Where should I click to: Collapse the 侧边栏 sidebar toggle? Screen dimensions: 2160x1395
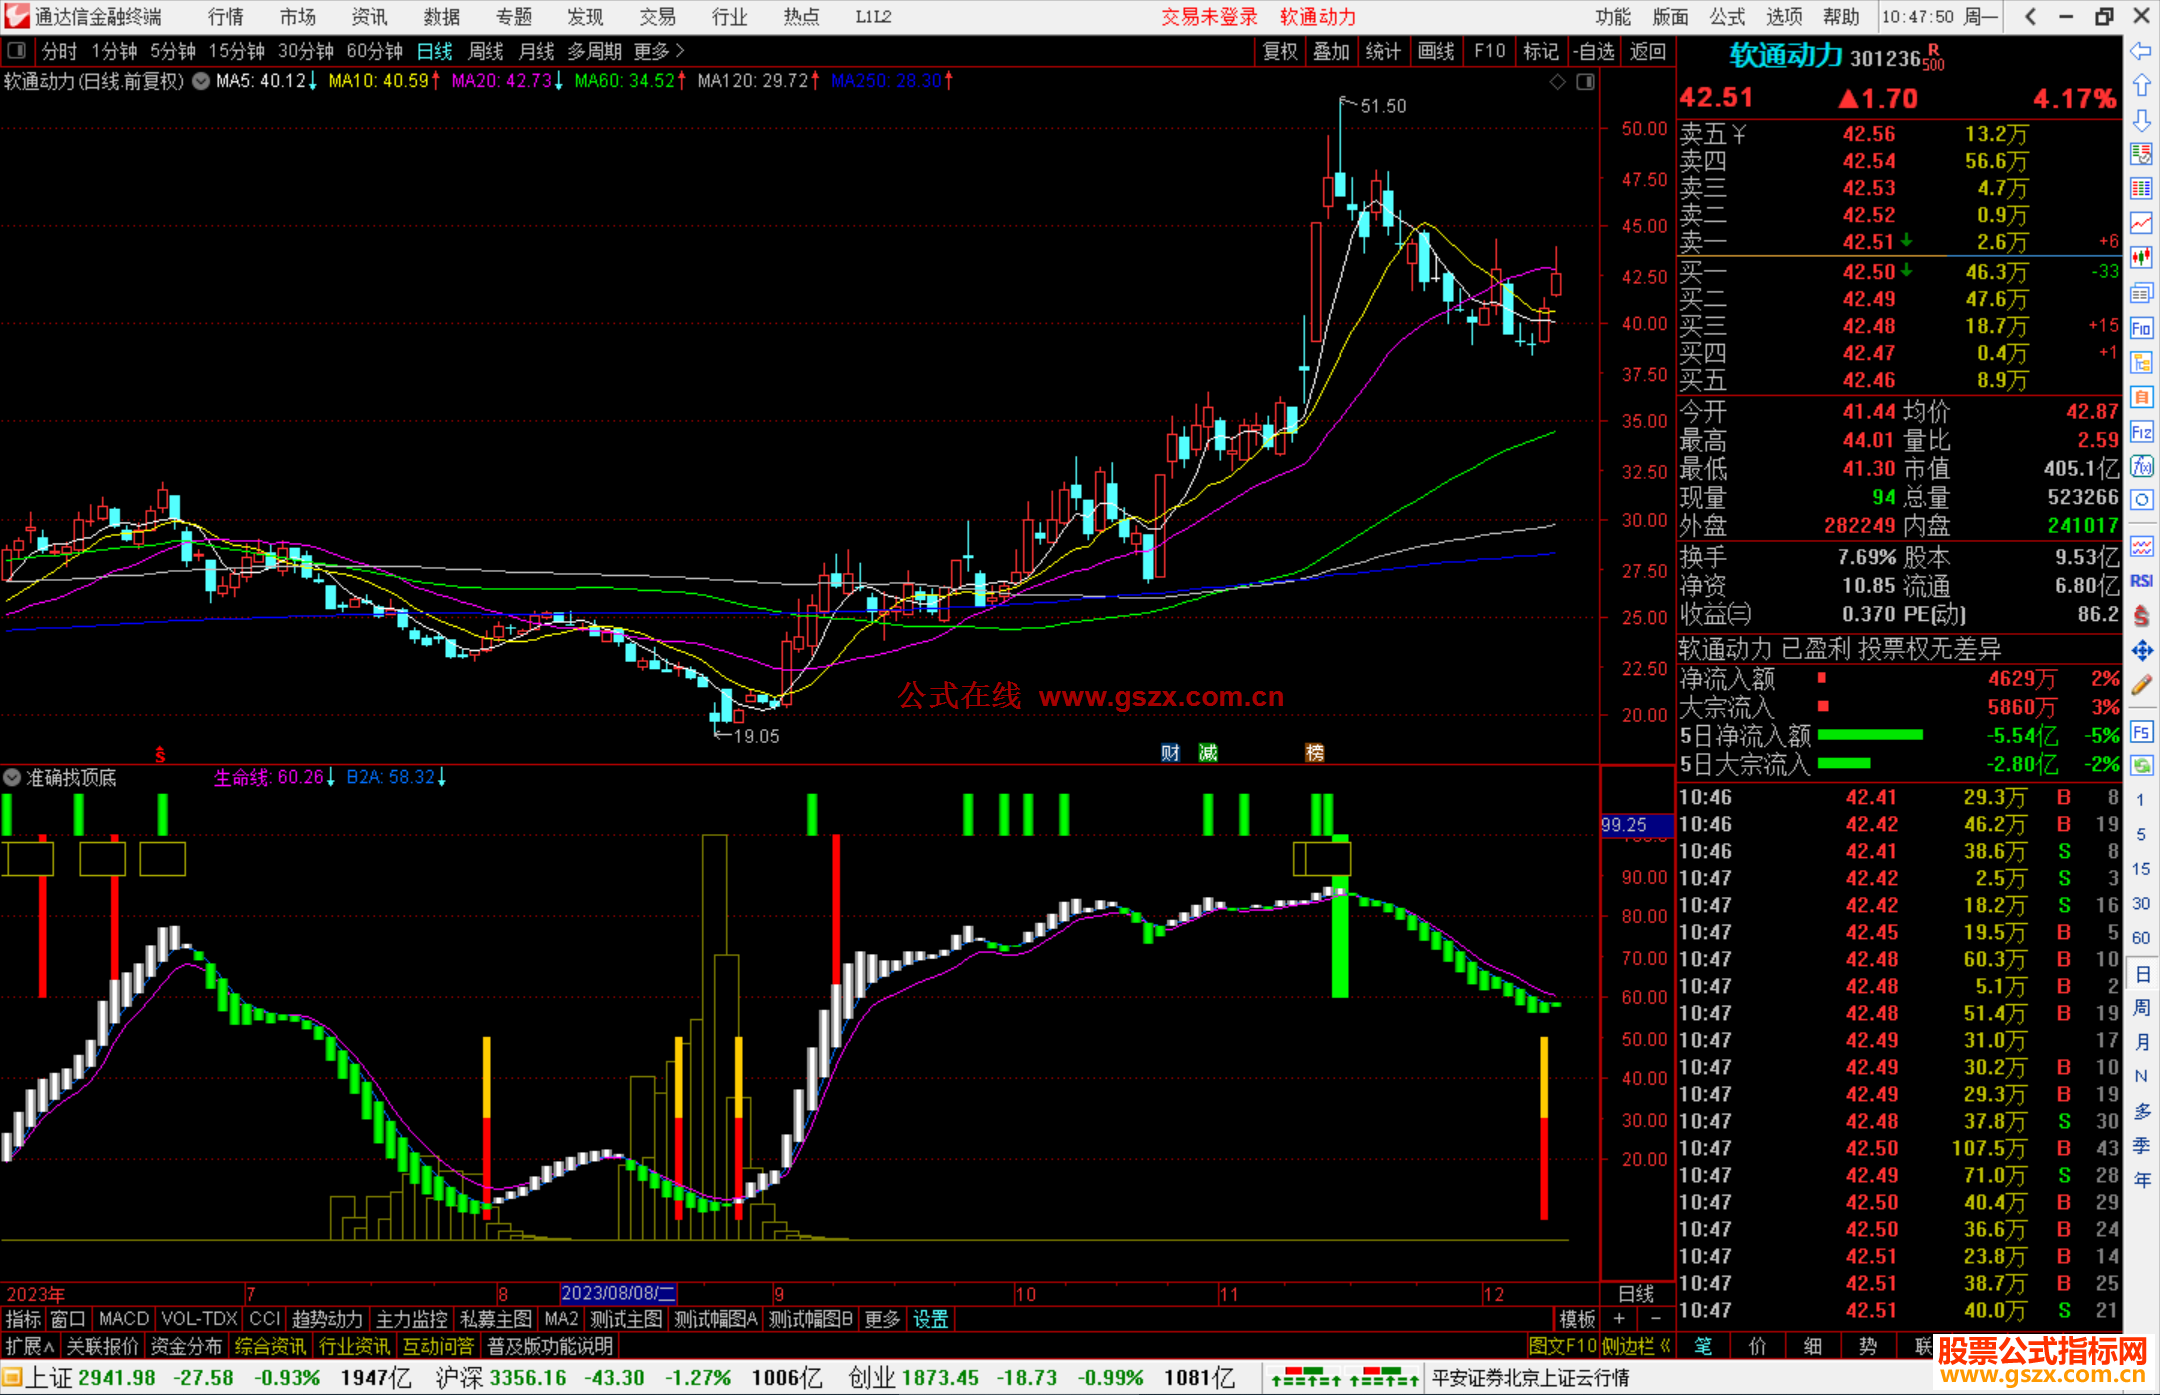click(1636, 1346)
